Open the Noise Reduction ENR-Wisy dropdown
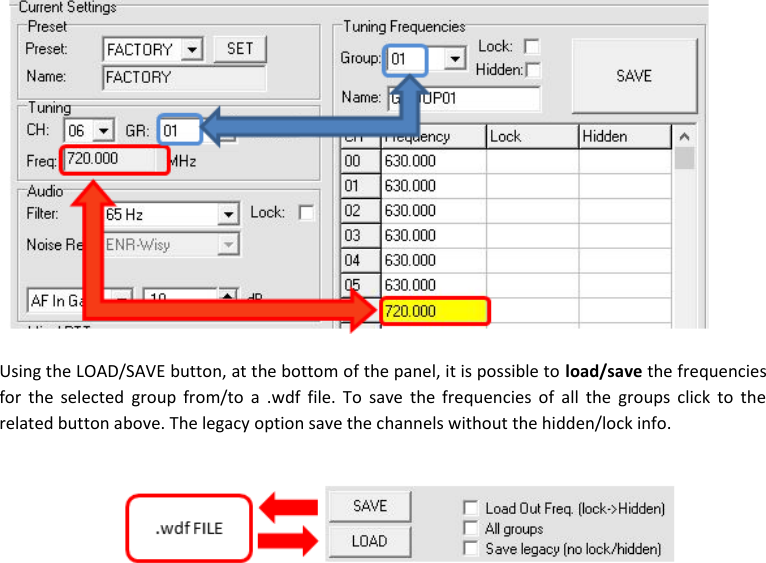 (x=228, y=244)
